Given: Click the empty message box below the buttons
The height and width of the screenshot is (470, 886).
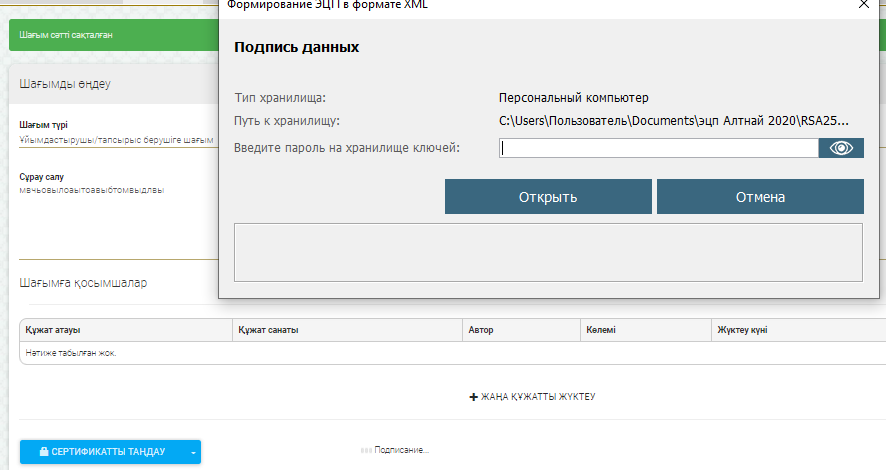Looking at the screenshot, I should pyautogui.click(x=547, y=251).
